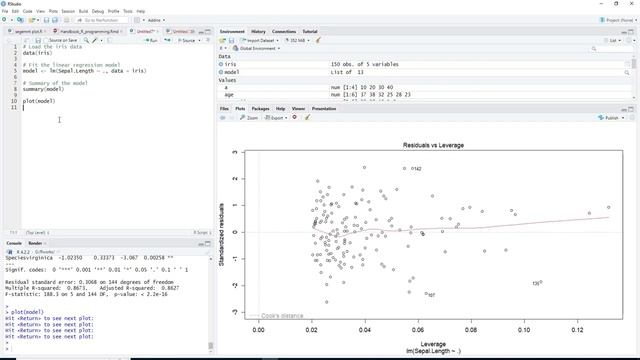The height and width of the screenshot is (360, 640).
Task: Open the Export dropdown in Plots pane
Action: click(x=276, y=118)
